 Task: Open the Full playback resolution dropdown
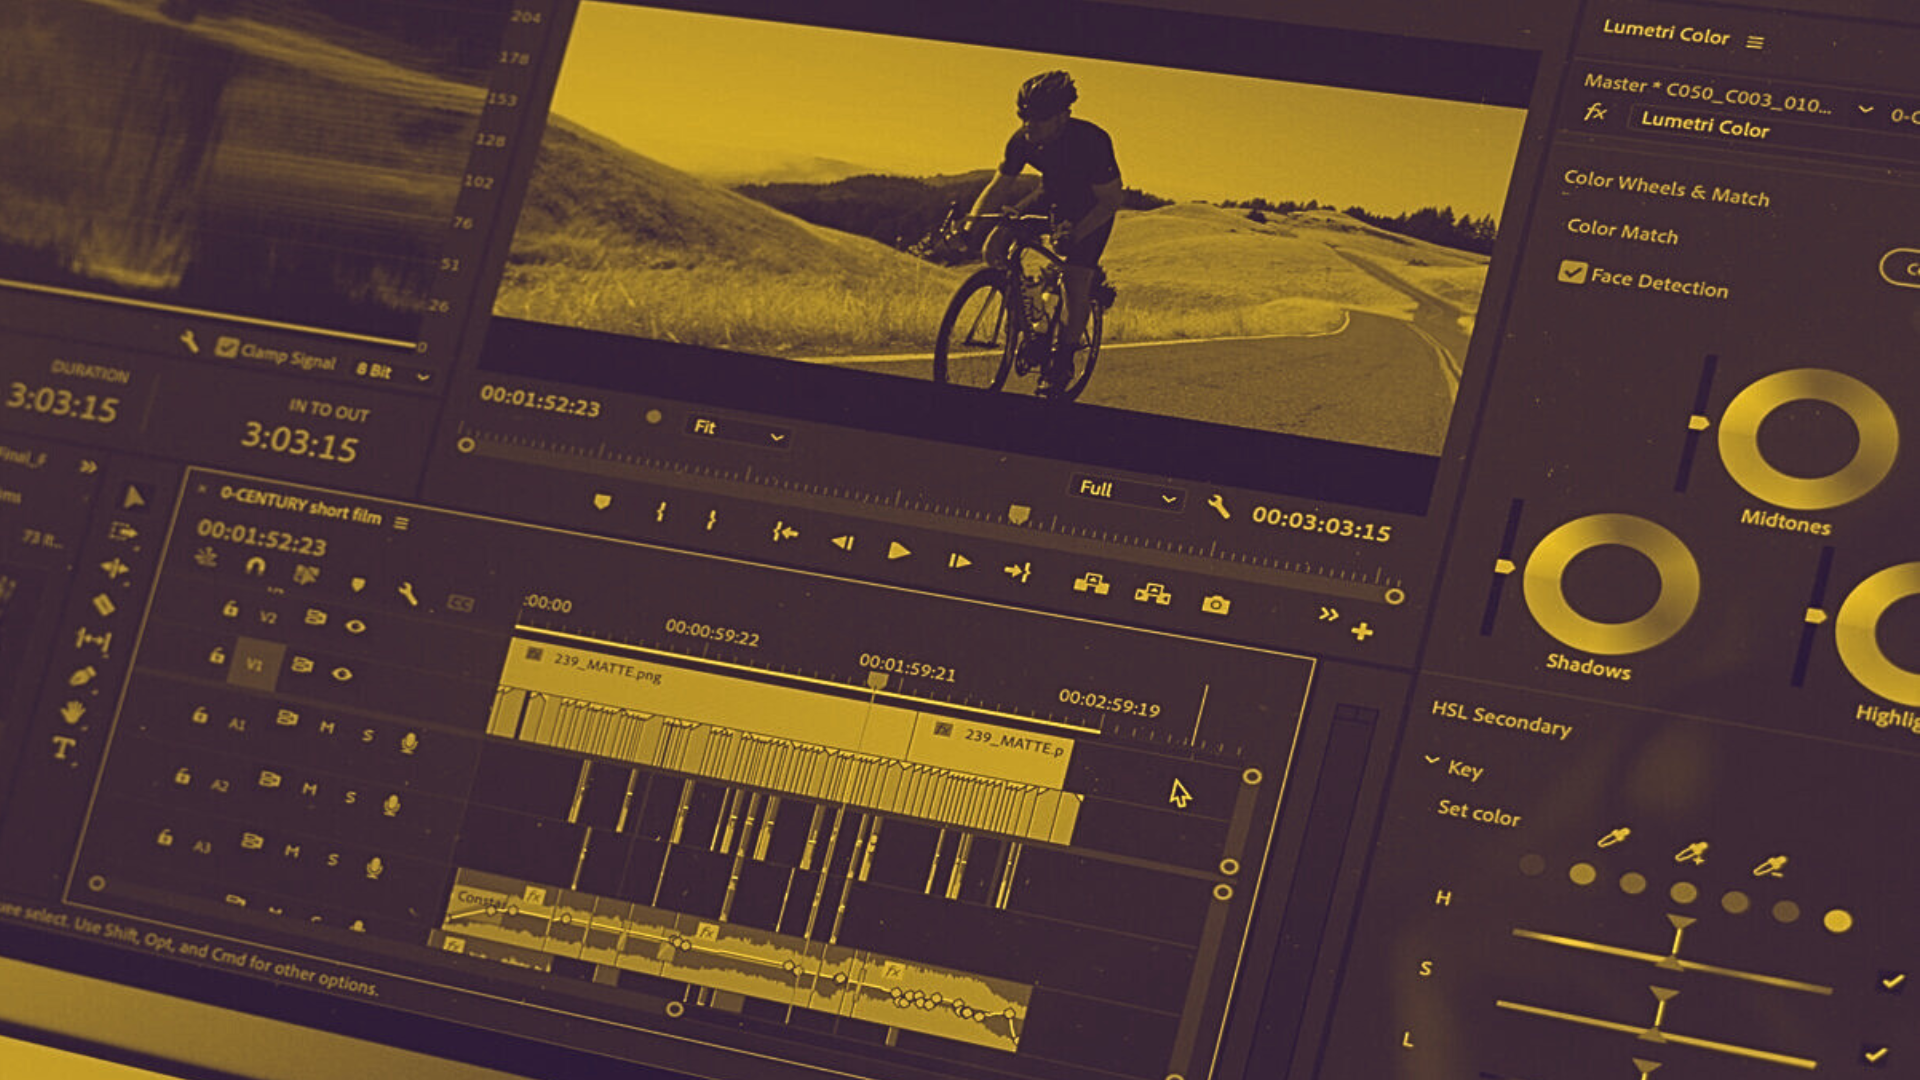(x=1128, y=492)
